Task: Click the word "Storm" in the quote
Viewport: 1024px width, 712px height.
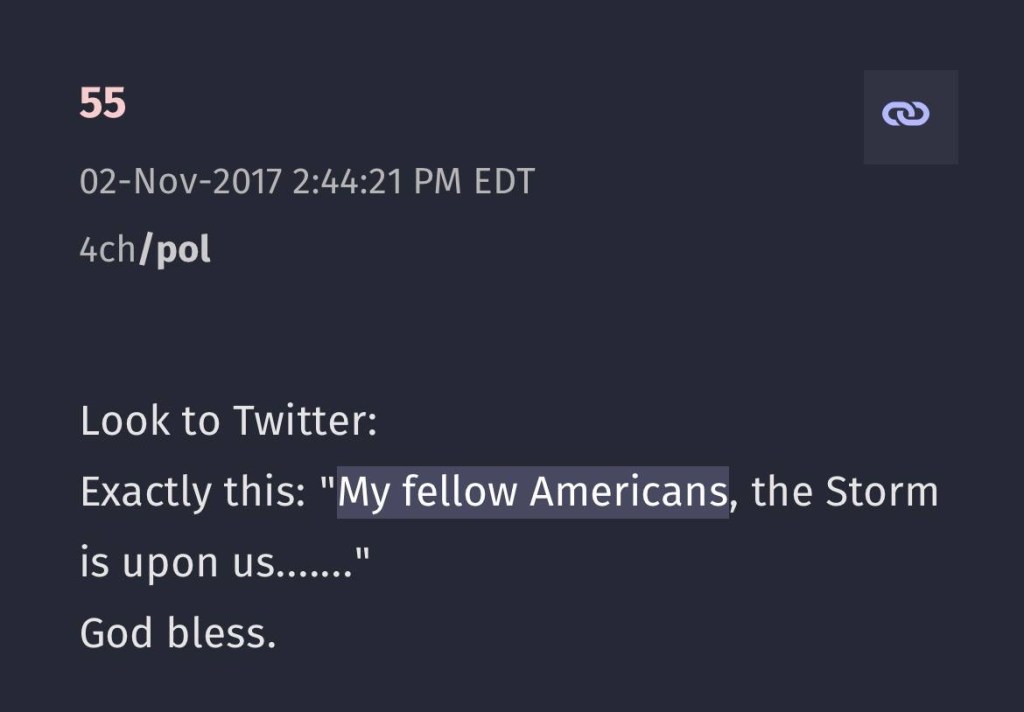Action: pyautogui.click(x=882, y=492)
